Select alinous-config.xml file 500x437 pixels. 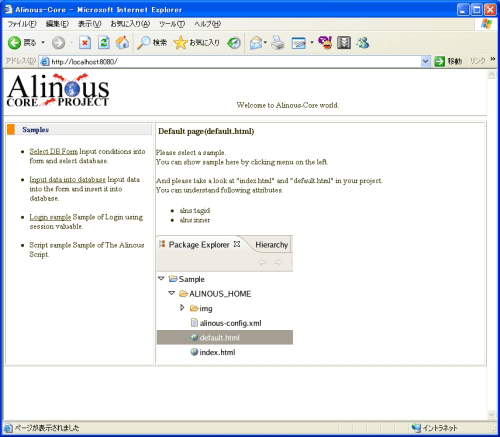[x=226, y=323]
